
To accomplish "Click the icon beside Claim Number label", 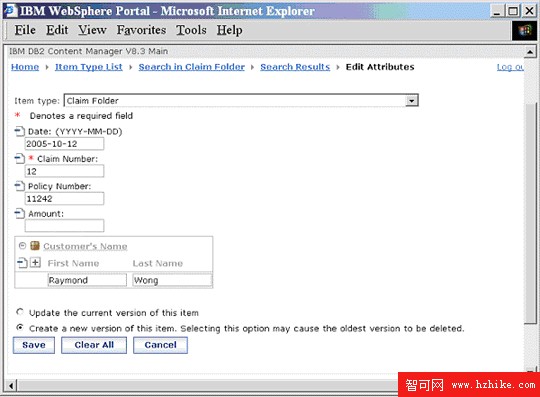I will (x=20, y=159).
